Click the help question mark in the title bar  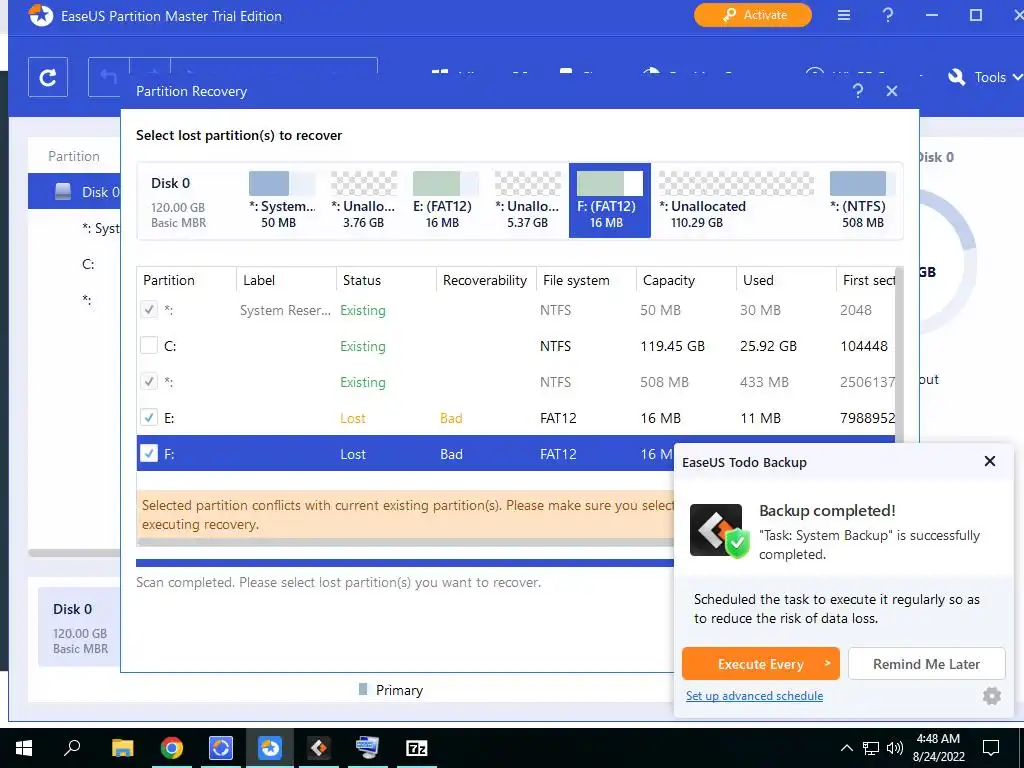[x=888, y=15]
